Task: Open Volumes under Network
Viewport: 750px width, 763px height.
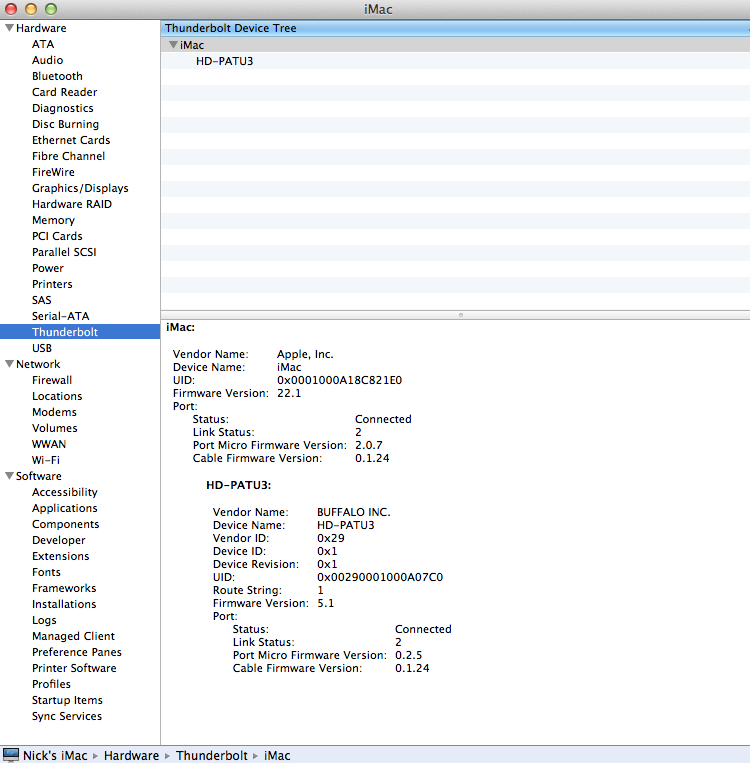Action: 55,428
